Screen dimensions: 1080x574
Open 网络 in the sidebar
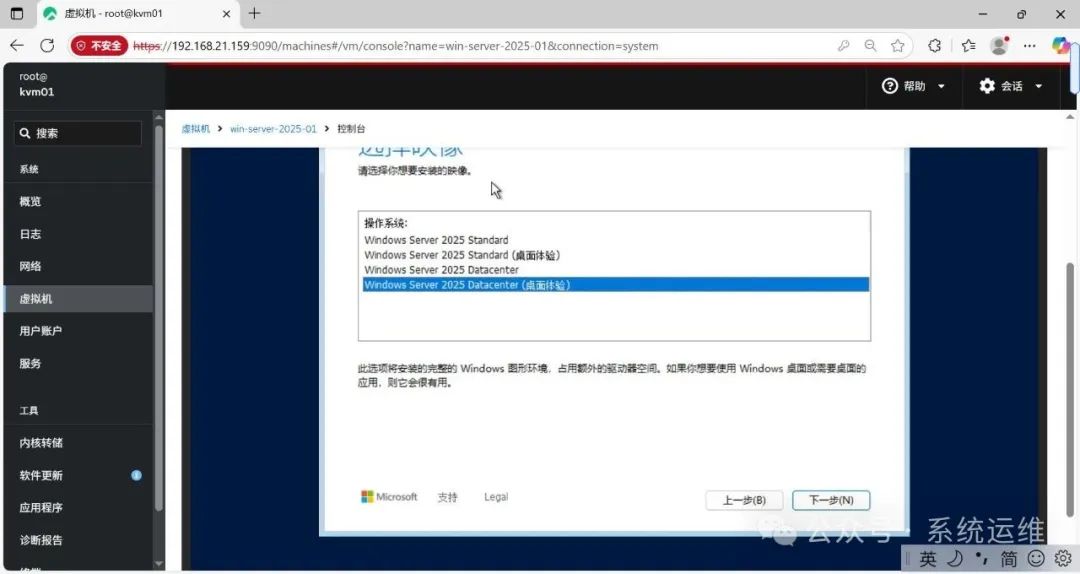(x=78, y=266)
